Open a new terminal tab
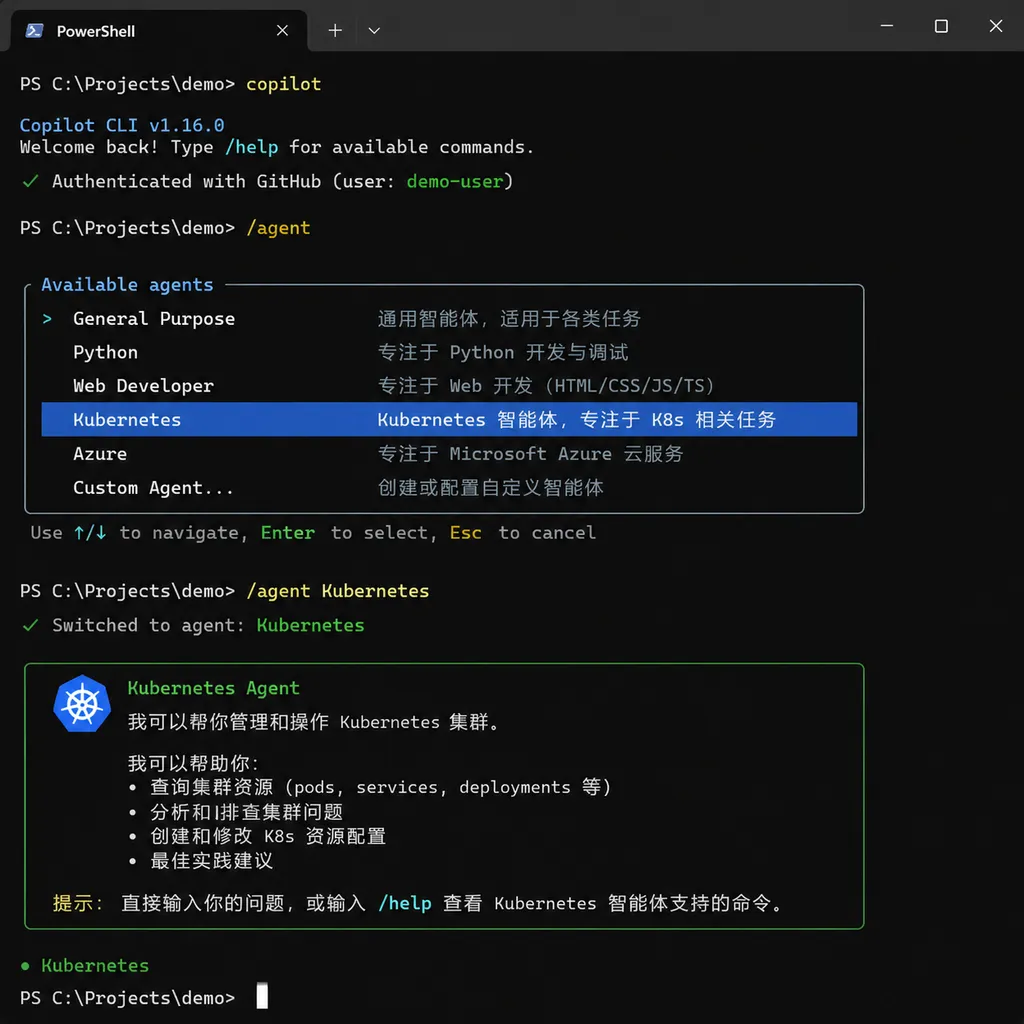Screen dimensions: 1024x1024 click(x=335, y=31)
